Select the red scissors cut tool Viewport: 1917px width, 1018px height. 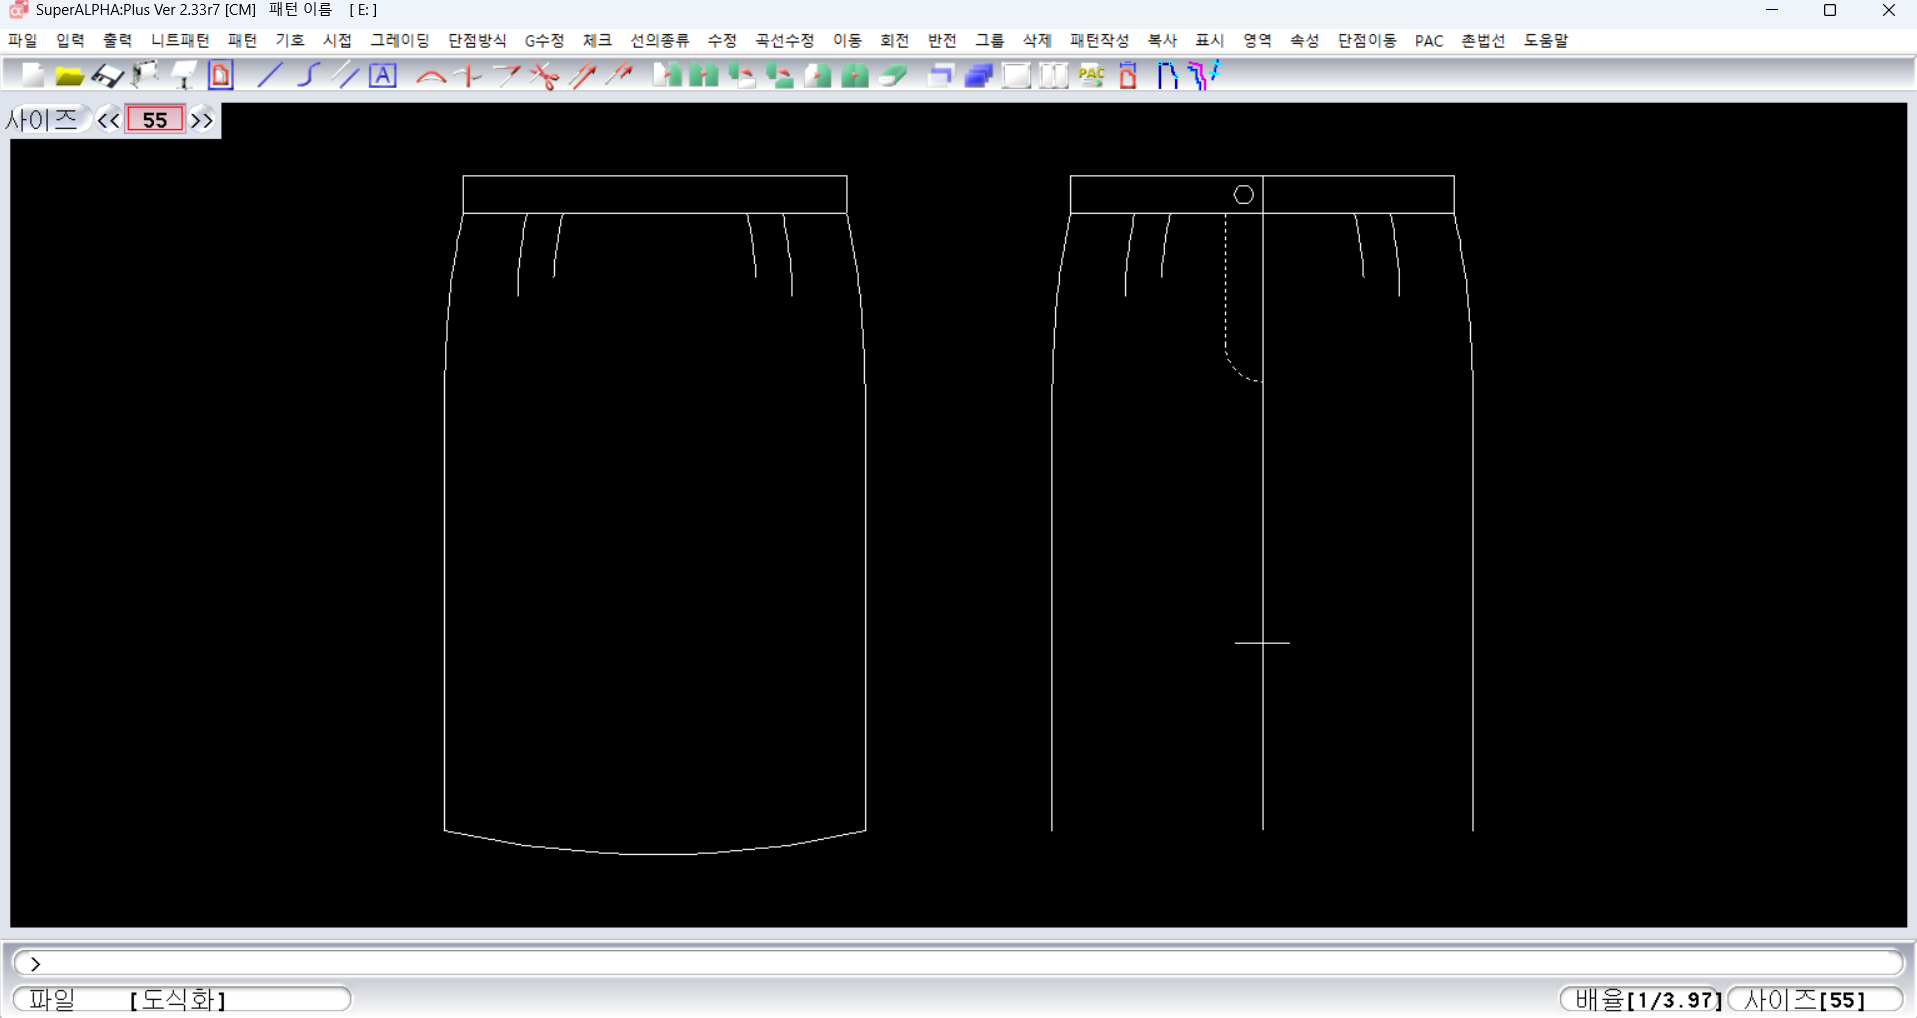(x=545, y=76)
